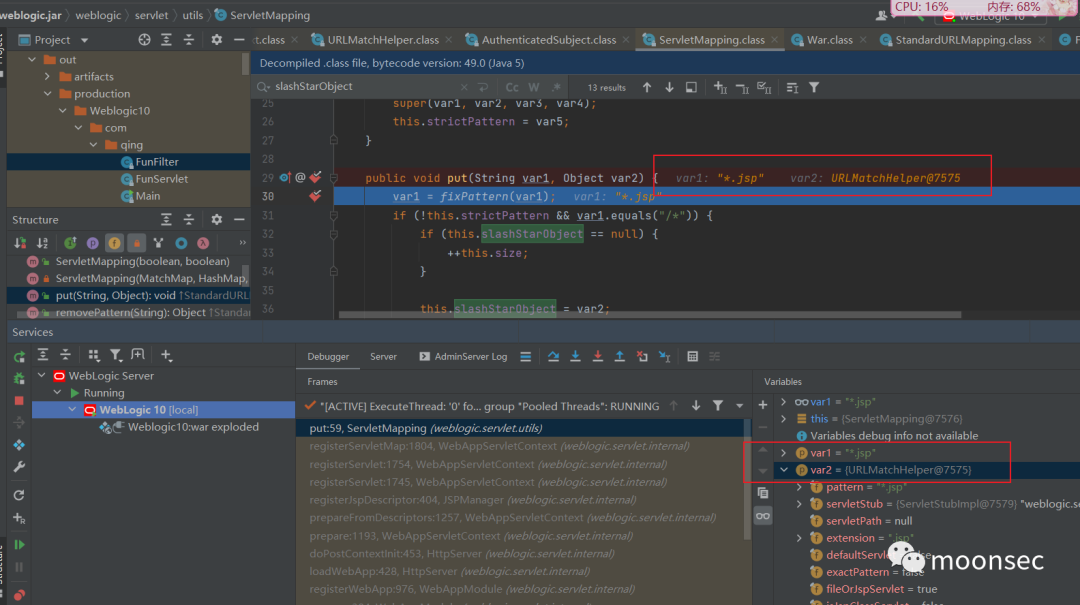Select the Debugger tab

328,356
